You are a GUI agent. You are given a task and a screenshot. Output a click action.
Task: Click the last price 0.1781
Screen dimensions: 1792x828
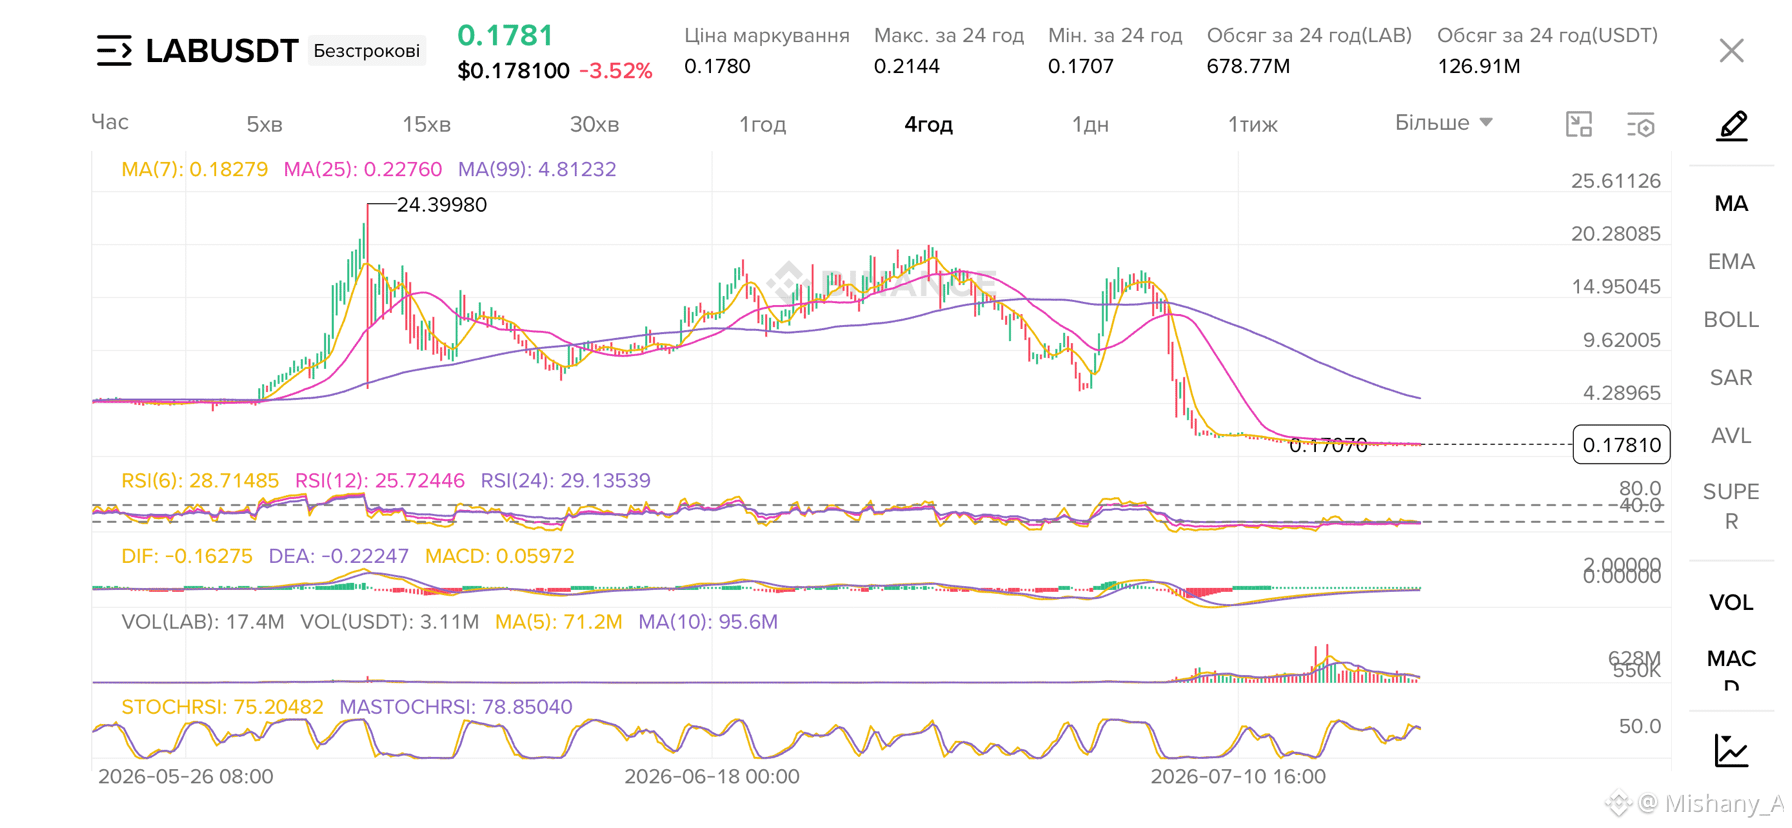[505, 35]
